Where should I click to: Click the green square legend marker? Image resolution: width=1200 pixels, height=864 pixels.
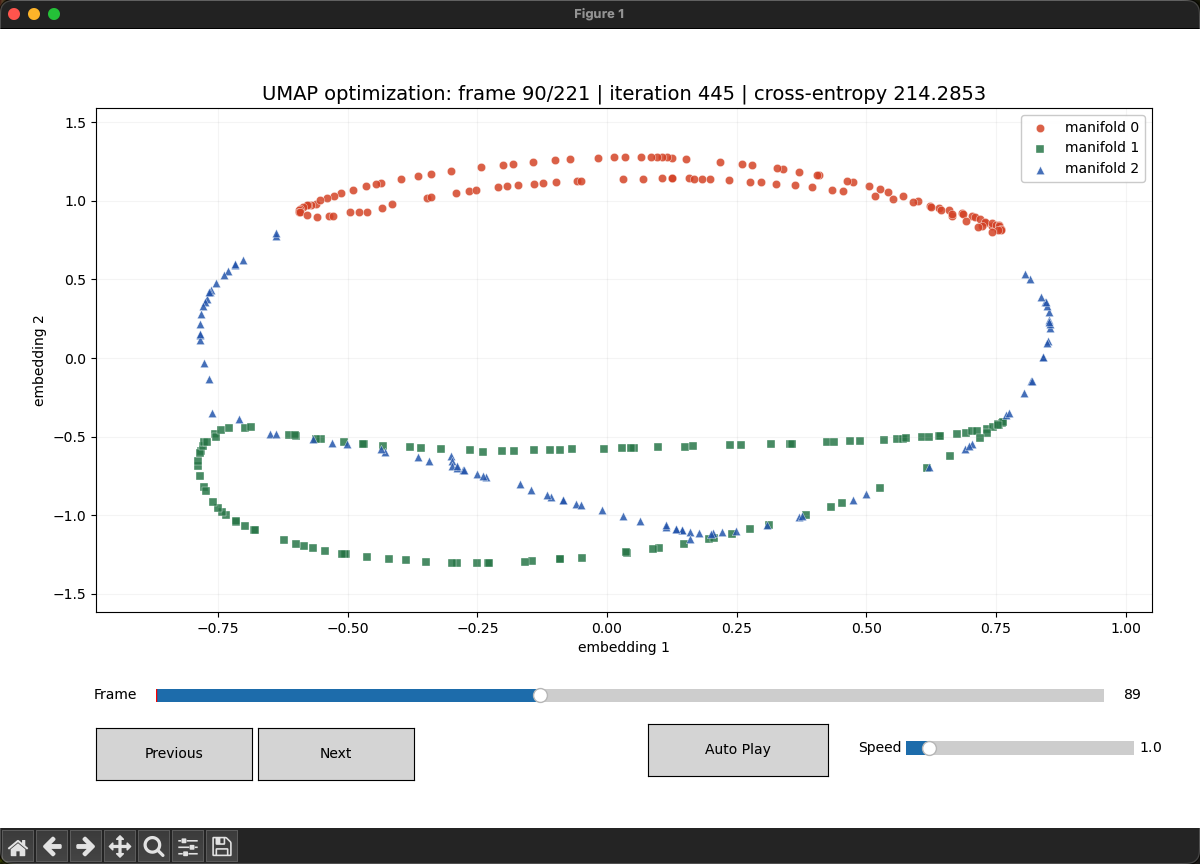click(x=1040, y=148)
